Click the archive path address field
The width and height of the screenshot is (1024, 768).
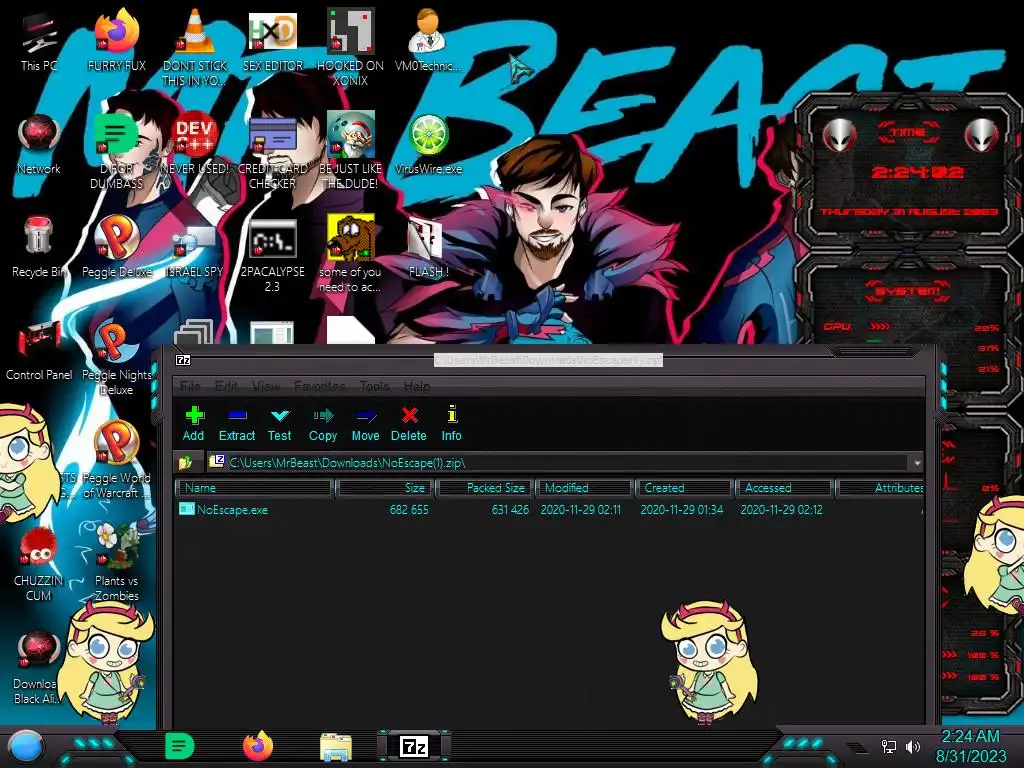[558, 462]
